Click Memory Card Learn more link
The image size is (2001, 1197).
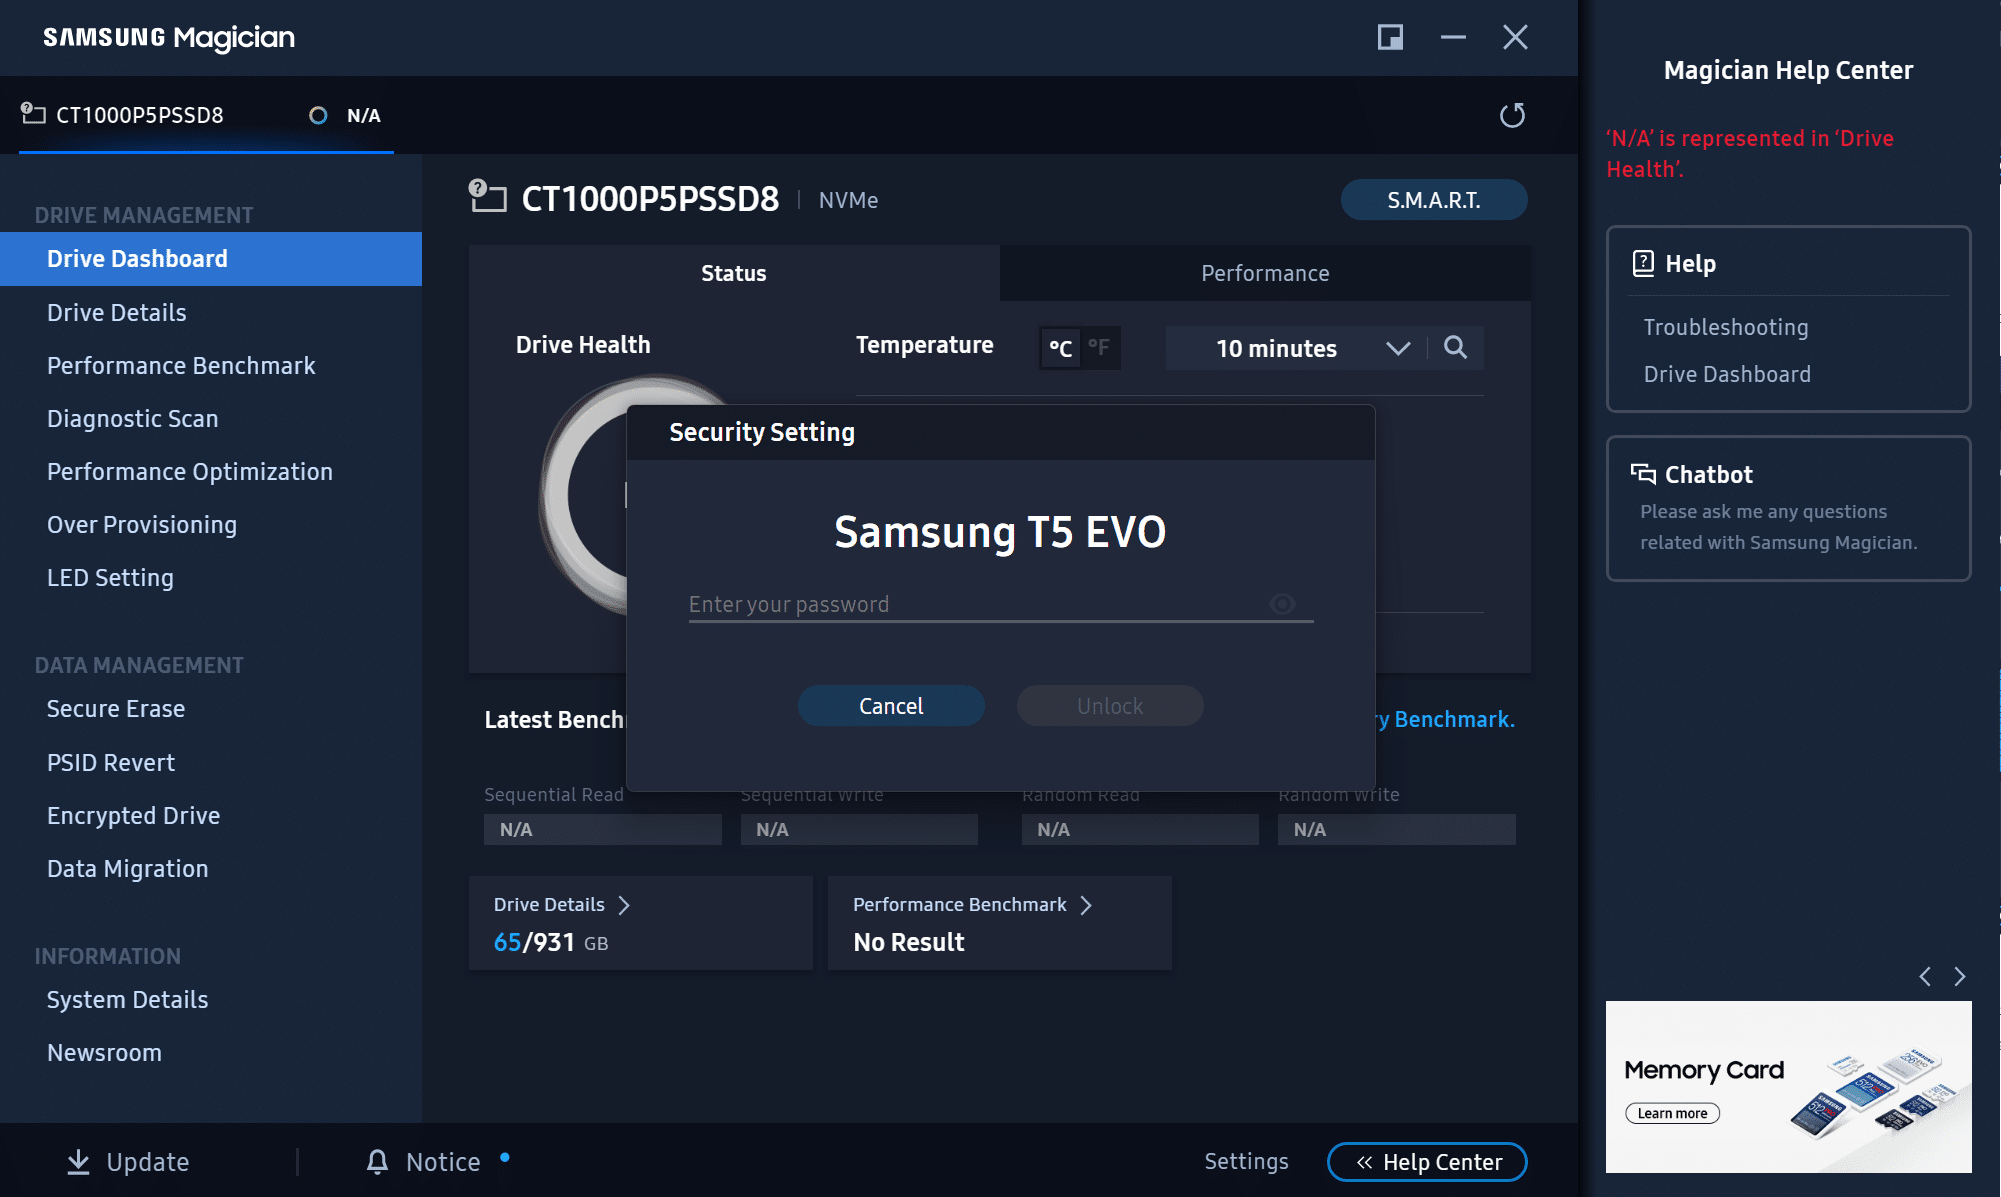[1671, 1112]
